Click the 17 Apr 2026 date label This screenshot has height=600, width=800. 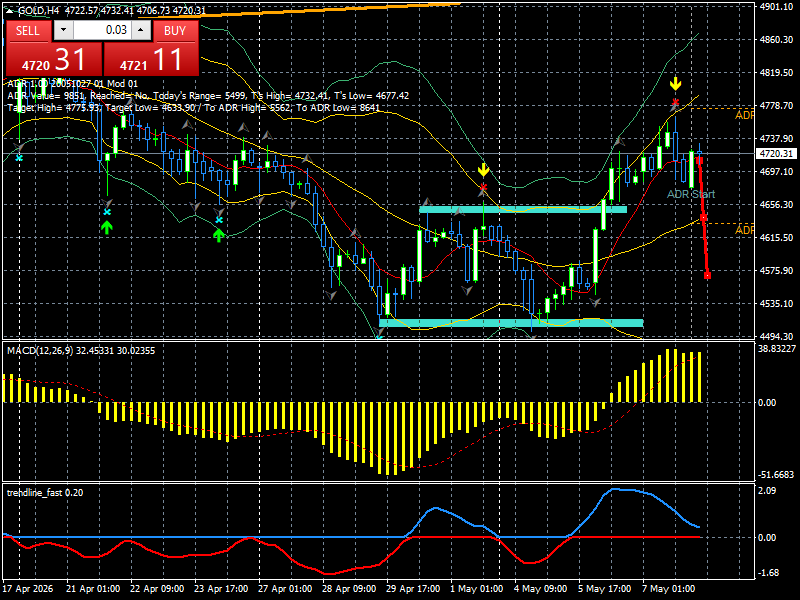[x=28, y=588]
